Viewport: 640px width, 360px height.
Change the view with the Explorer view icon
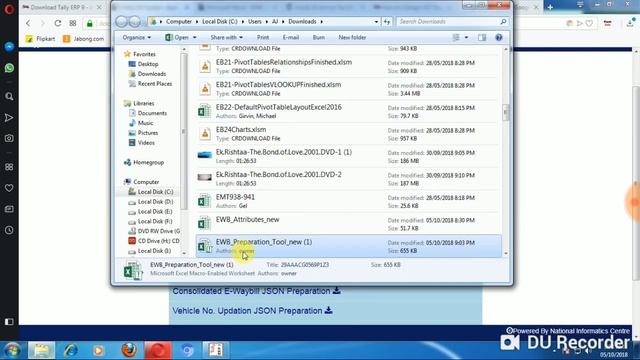coord(456,38)
